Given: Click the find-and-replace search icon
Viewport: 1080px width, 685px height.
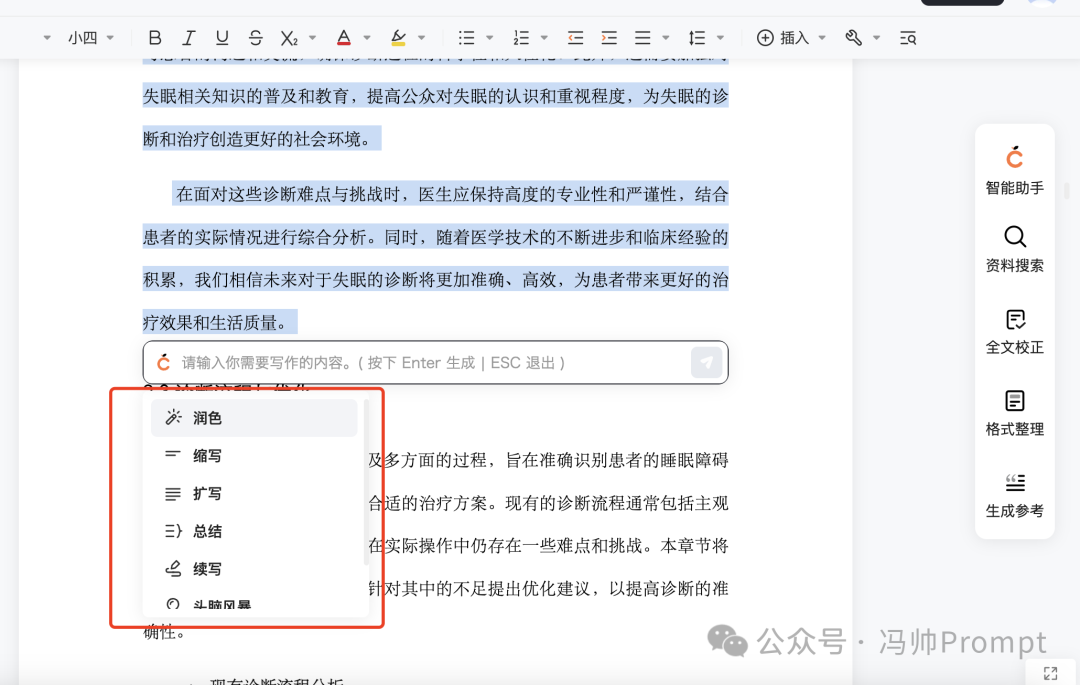Looking at the screenshot, I should pyautogui.click(x=907, y=37).
